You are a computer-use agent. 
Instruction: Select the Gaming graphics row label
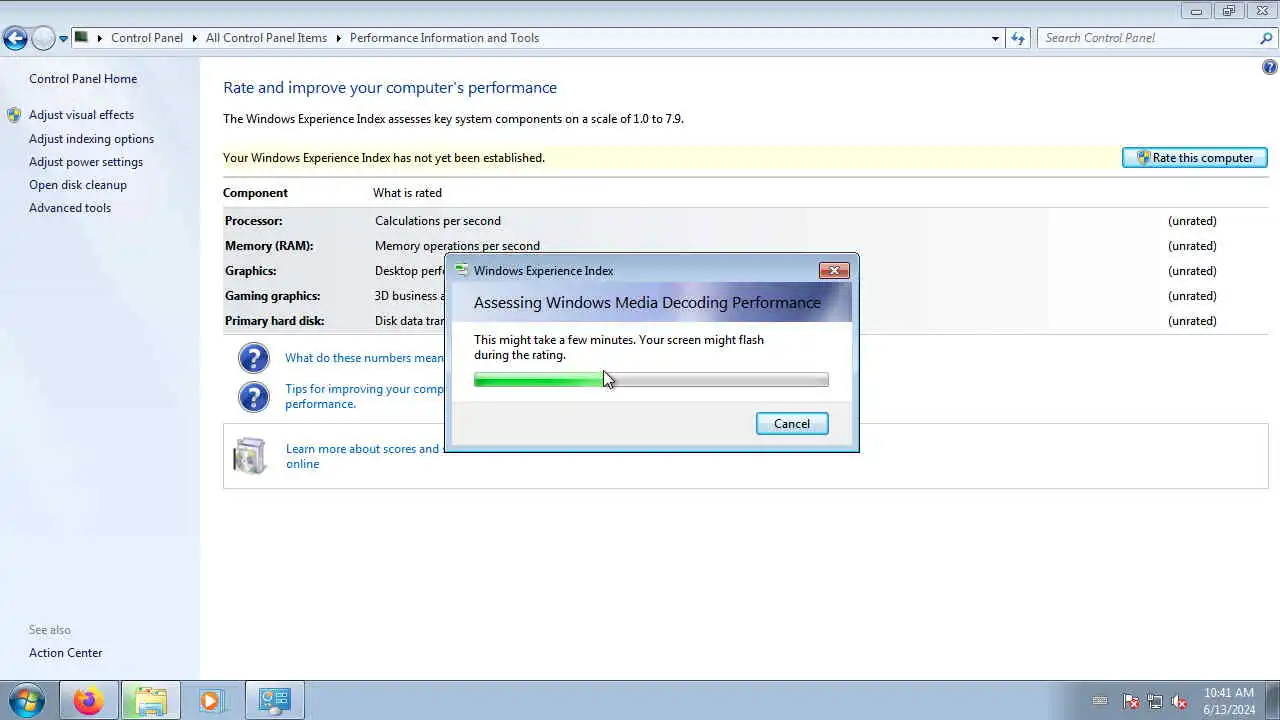[272, 296]
